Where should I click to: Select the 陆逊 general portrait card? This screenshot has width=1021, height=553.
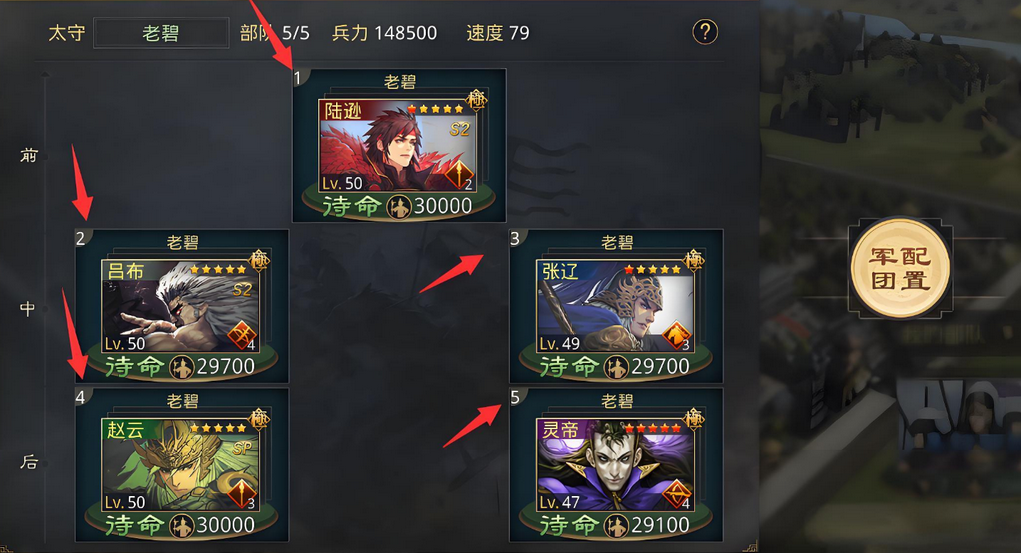(x=397, y=145)
